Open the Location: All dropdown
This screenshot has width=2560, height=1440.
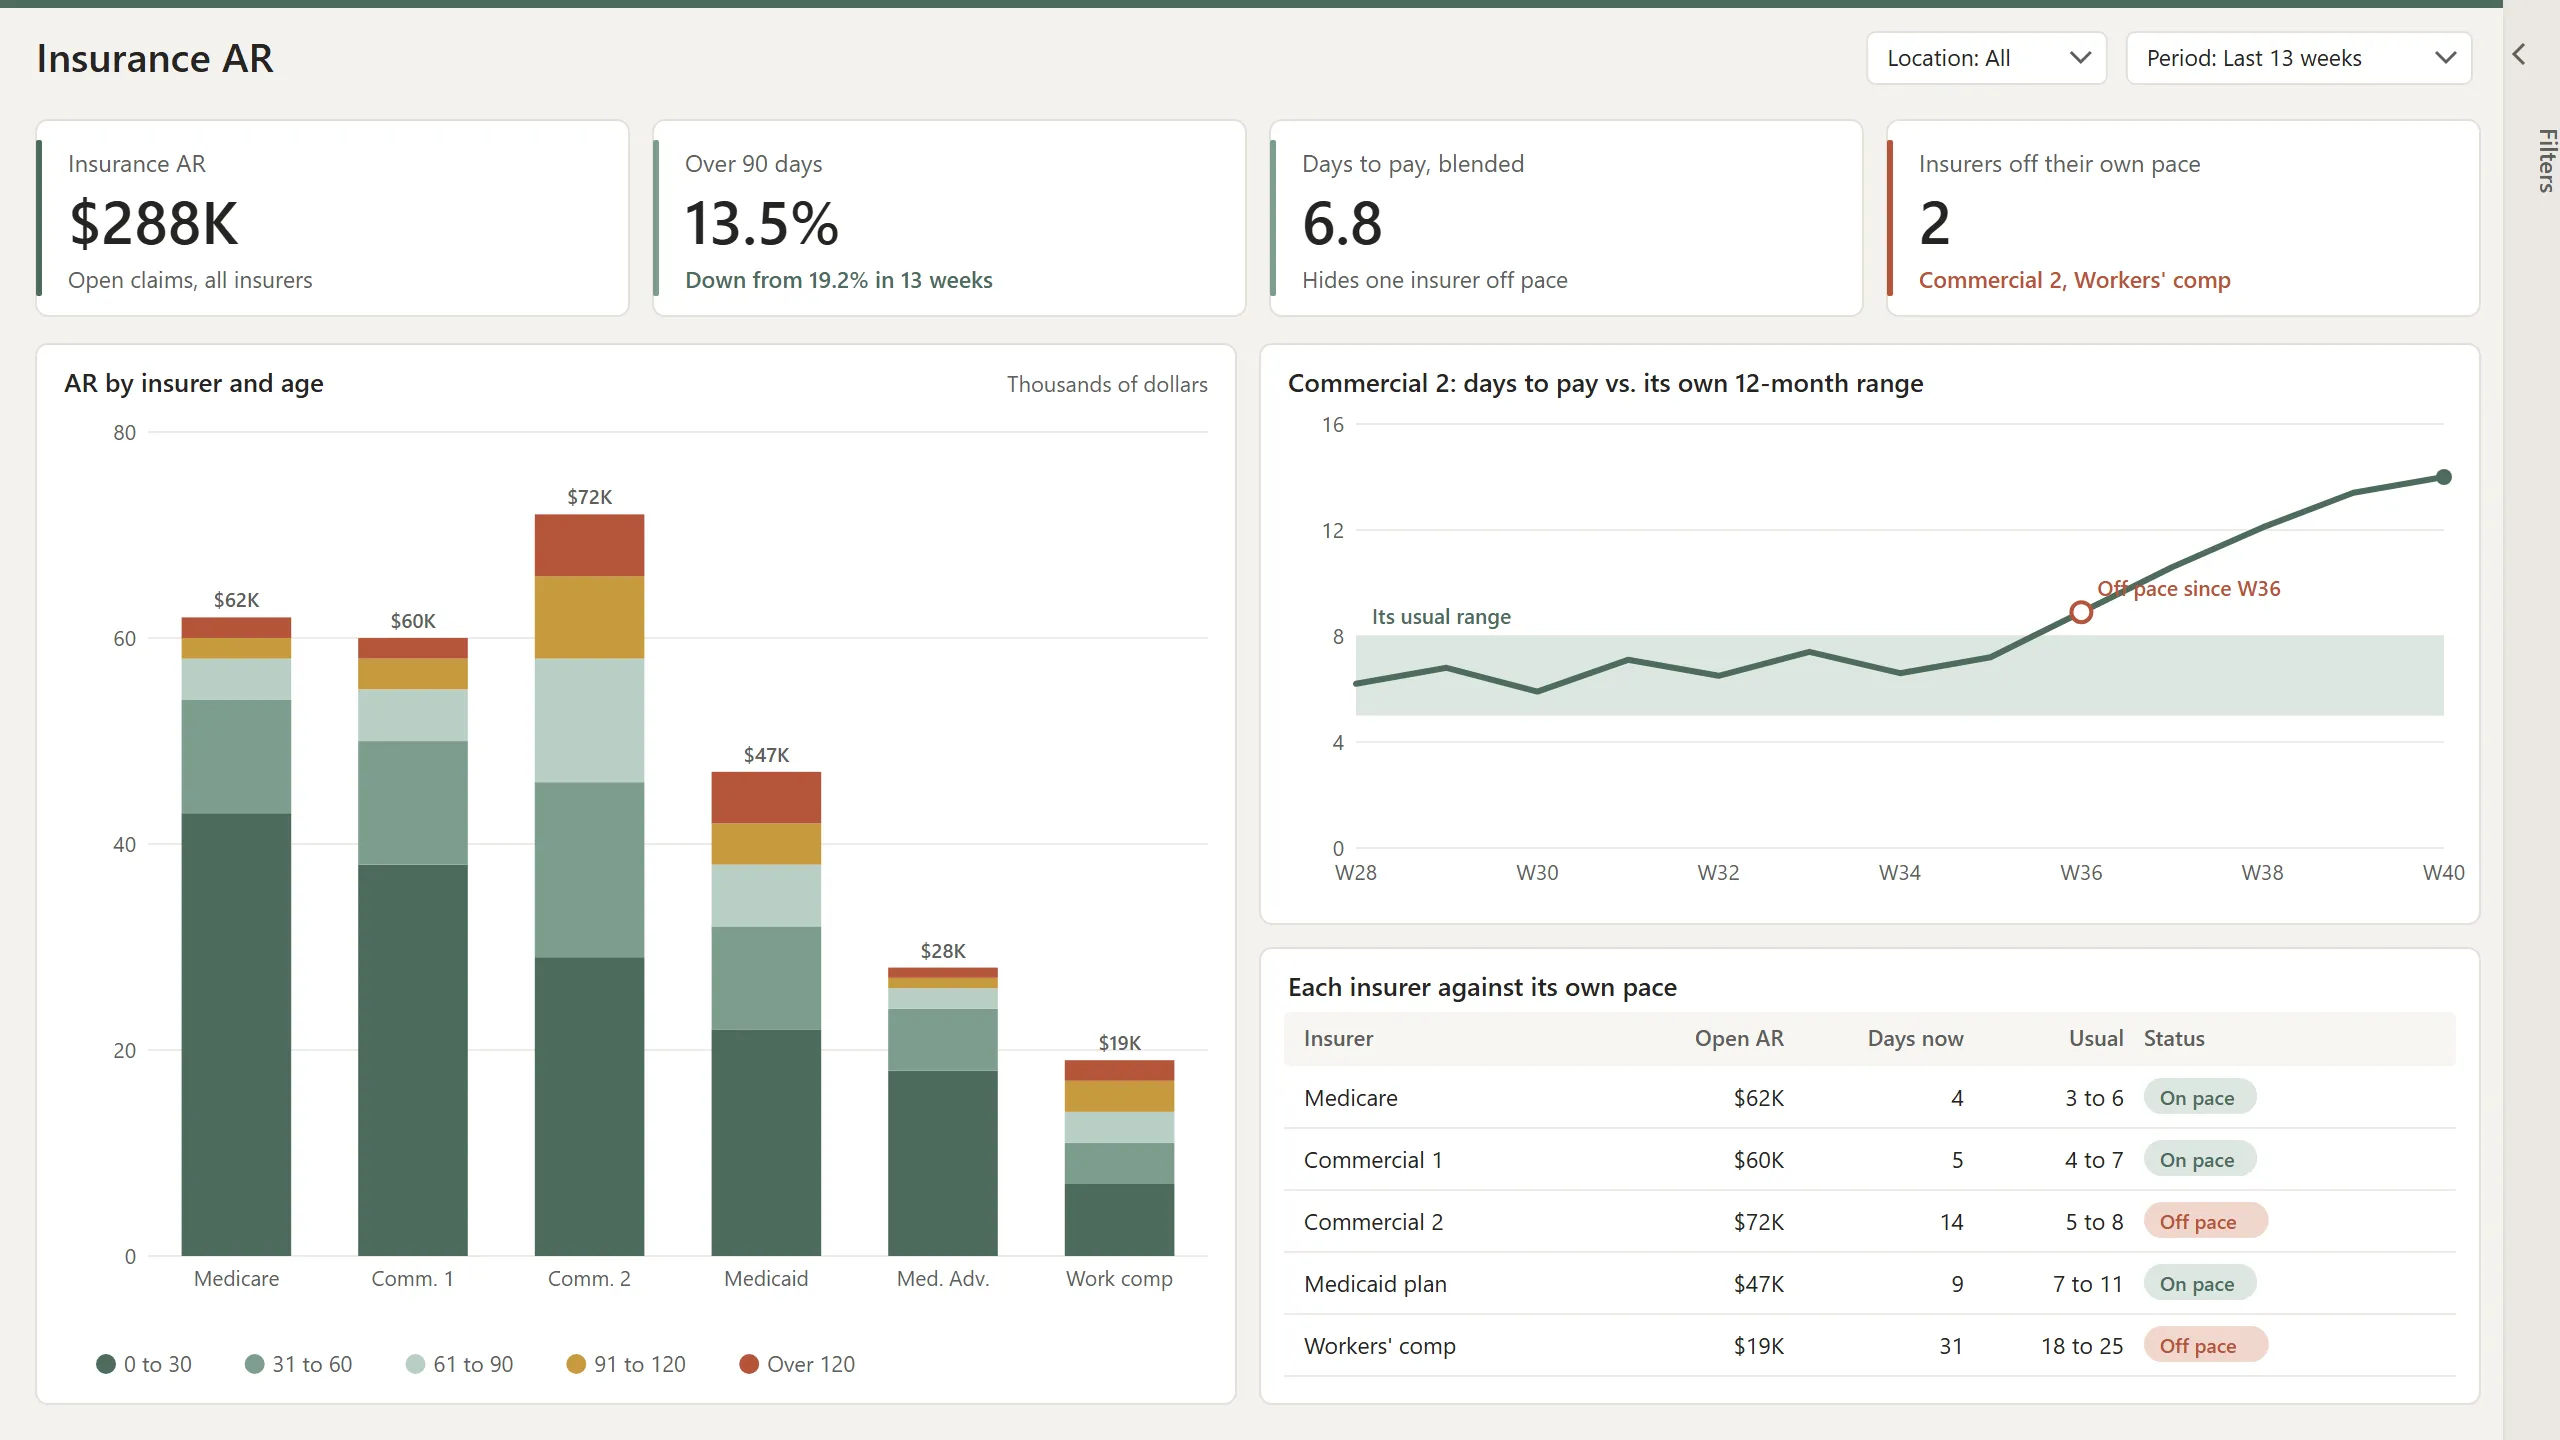tap(1986, 58)
